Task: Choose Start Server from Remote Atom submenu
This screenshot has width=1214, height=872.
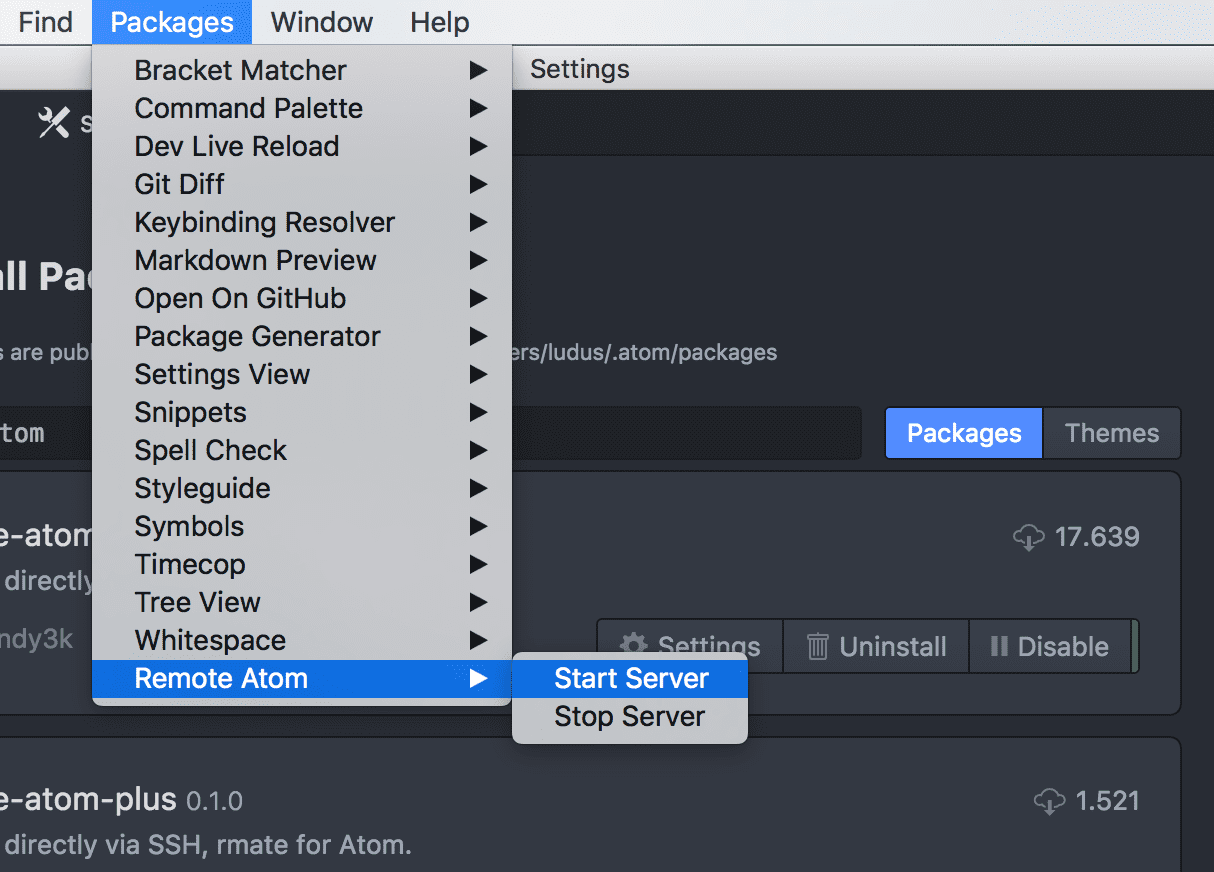Action: coord(630,678)
